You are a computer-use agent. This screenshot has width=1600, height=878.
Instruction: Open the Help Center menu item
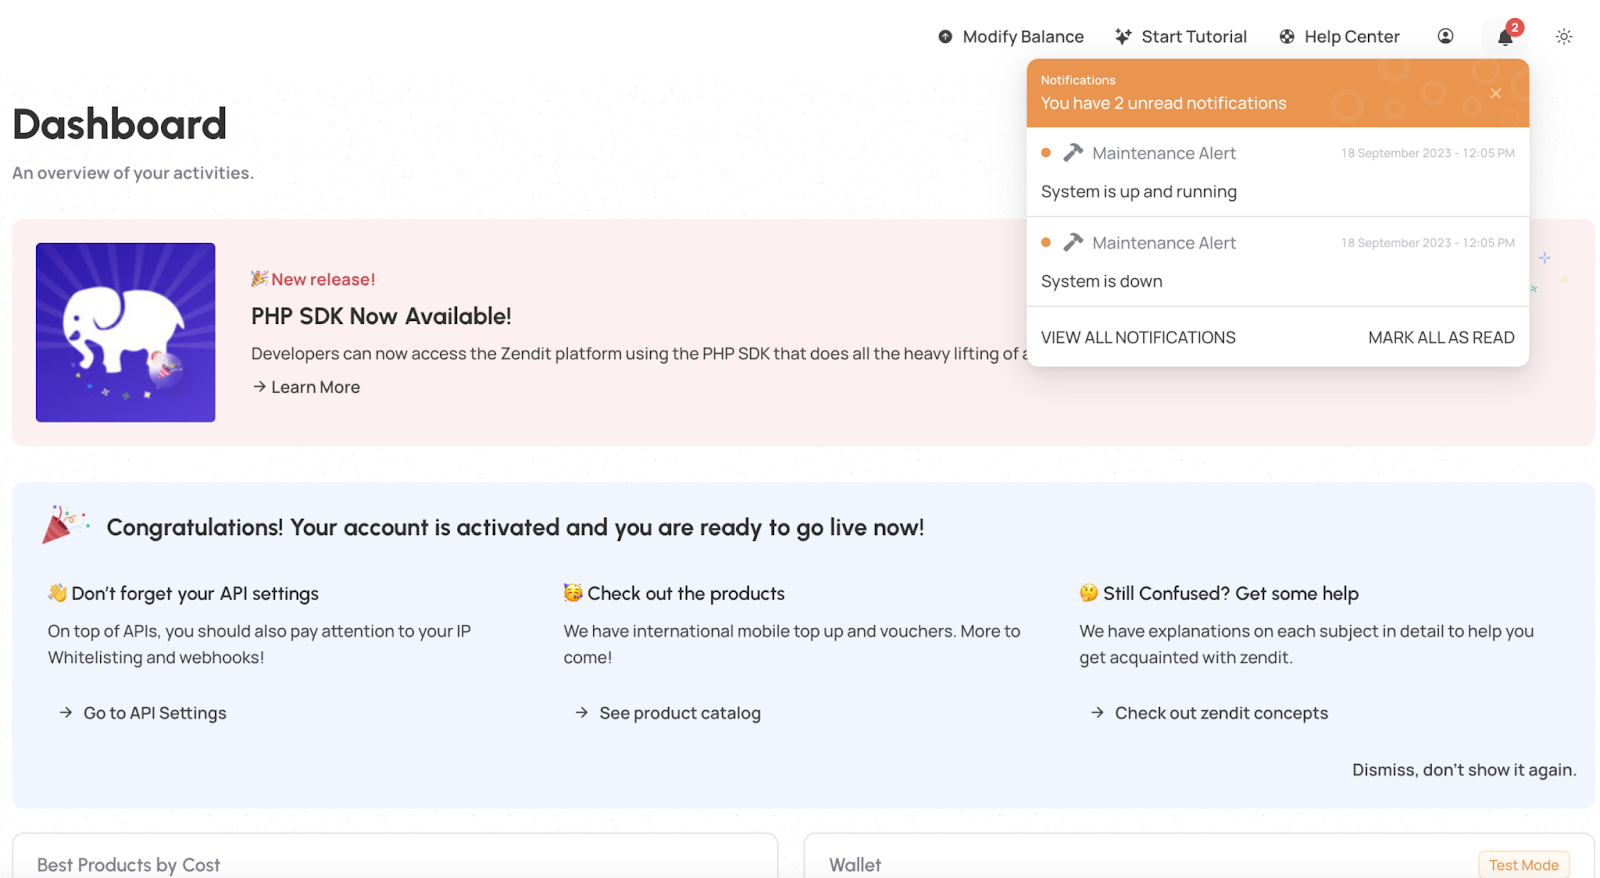[1340, 37]
